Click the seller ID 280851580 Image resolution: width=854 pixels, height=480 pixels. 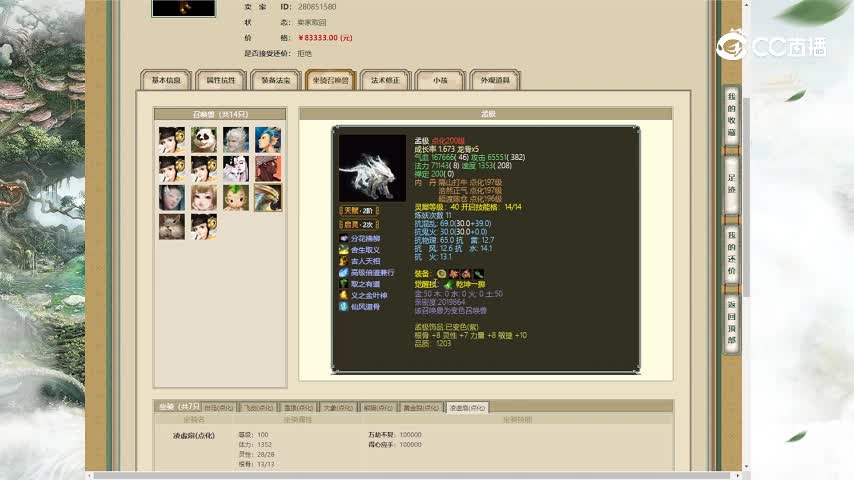[x=316, y=7]
